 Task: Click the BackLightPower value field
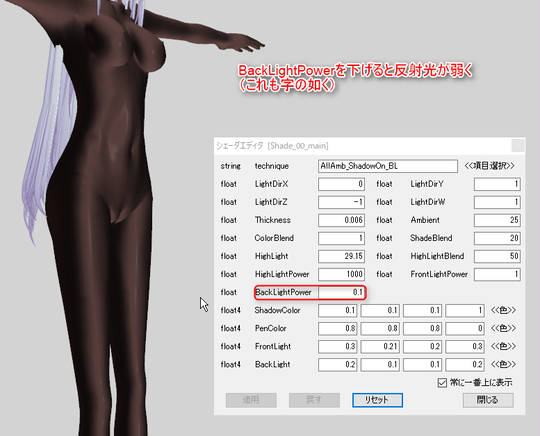click(x=341, y=292)
